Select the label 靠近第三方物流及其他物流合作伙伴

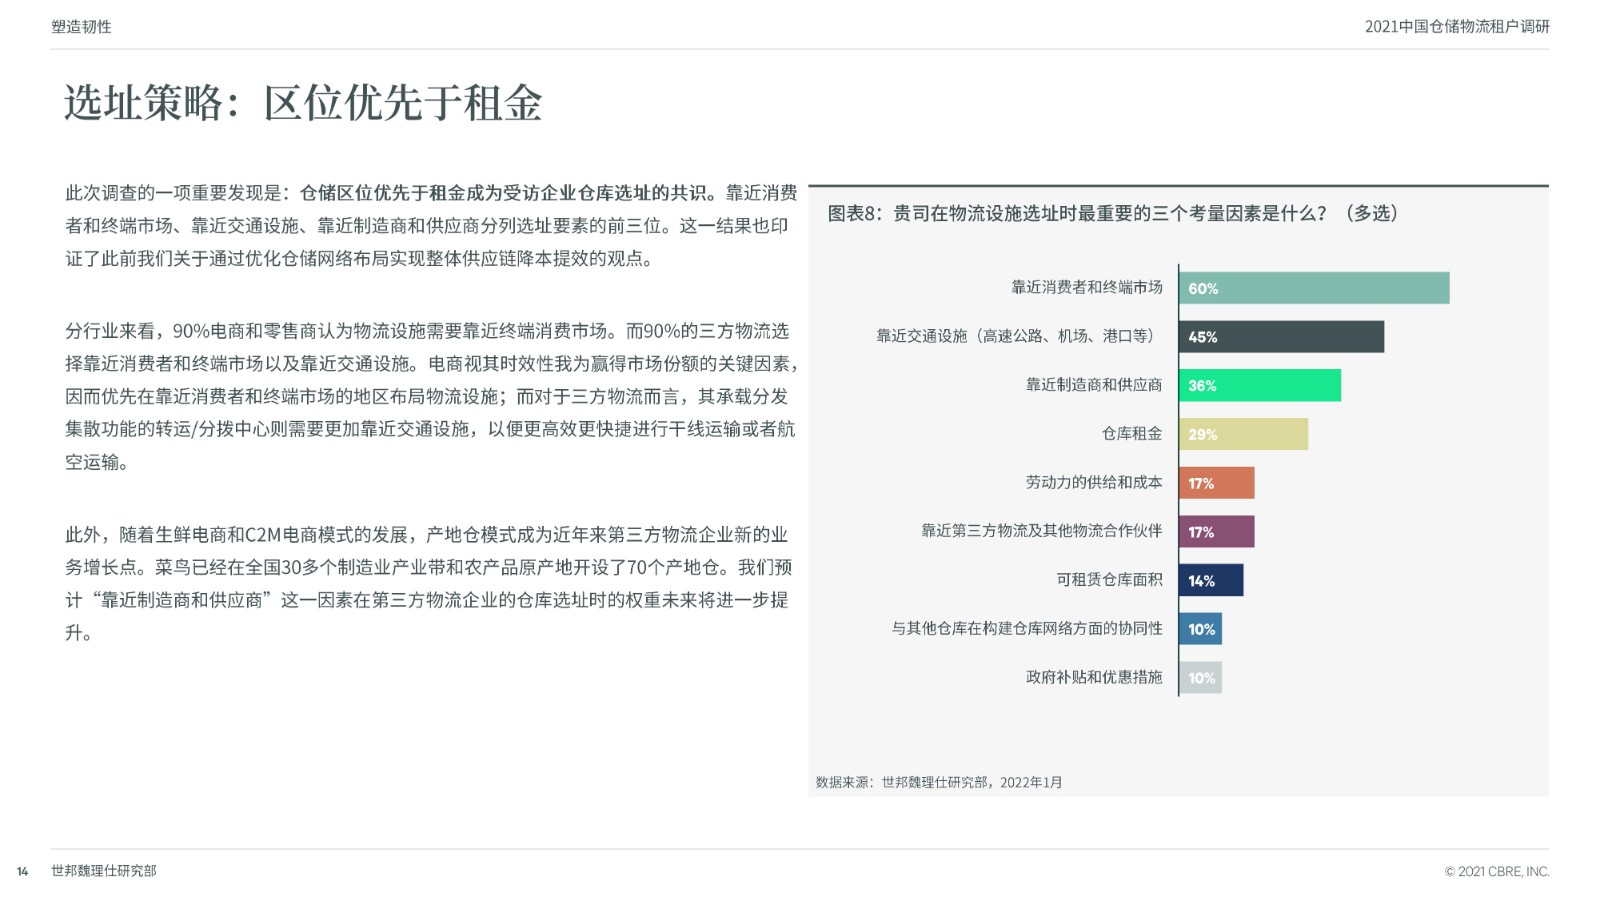1041,531
